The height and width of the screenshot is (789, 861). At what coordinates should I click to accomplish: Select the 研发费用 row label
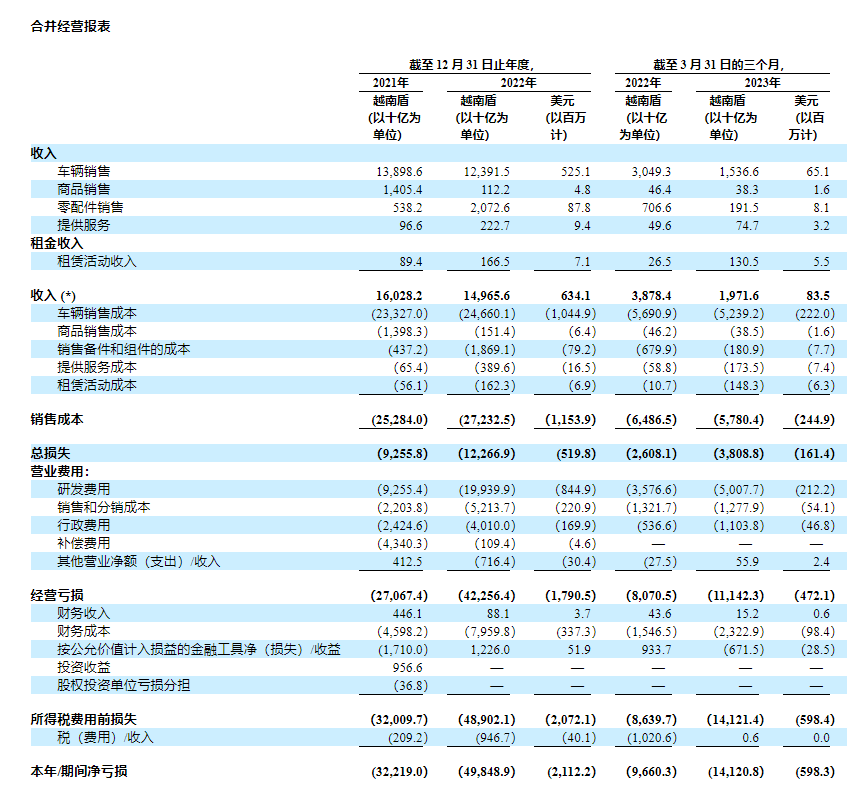84,489
